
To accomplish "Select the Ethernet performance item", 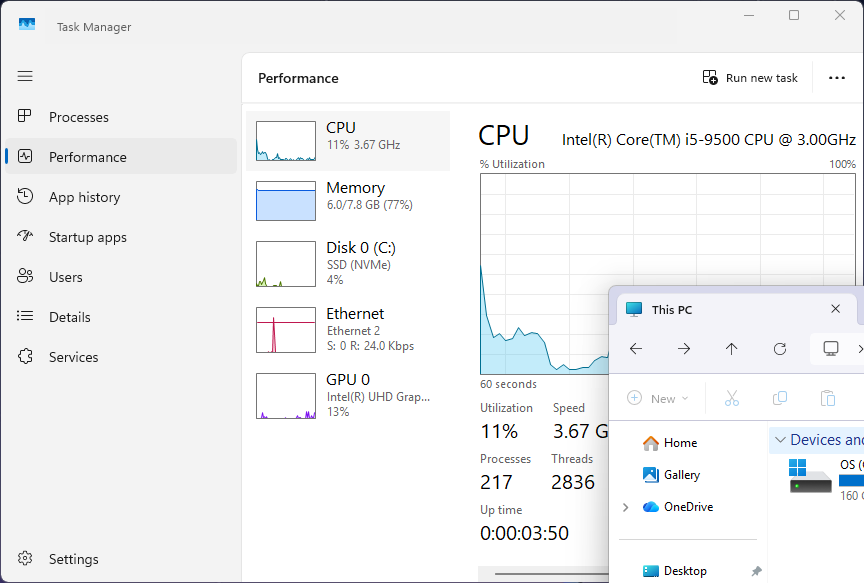I will [x=348, y=330].
